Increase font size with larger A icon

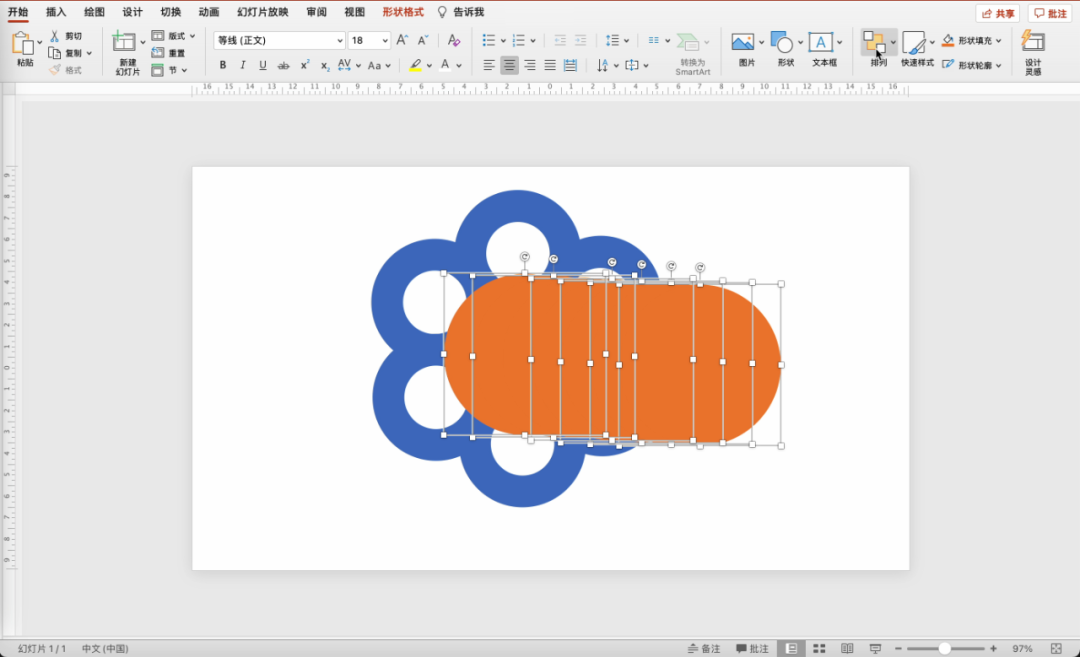(402, 41)
